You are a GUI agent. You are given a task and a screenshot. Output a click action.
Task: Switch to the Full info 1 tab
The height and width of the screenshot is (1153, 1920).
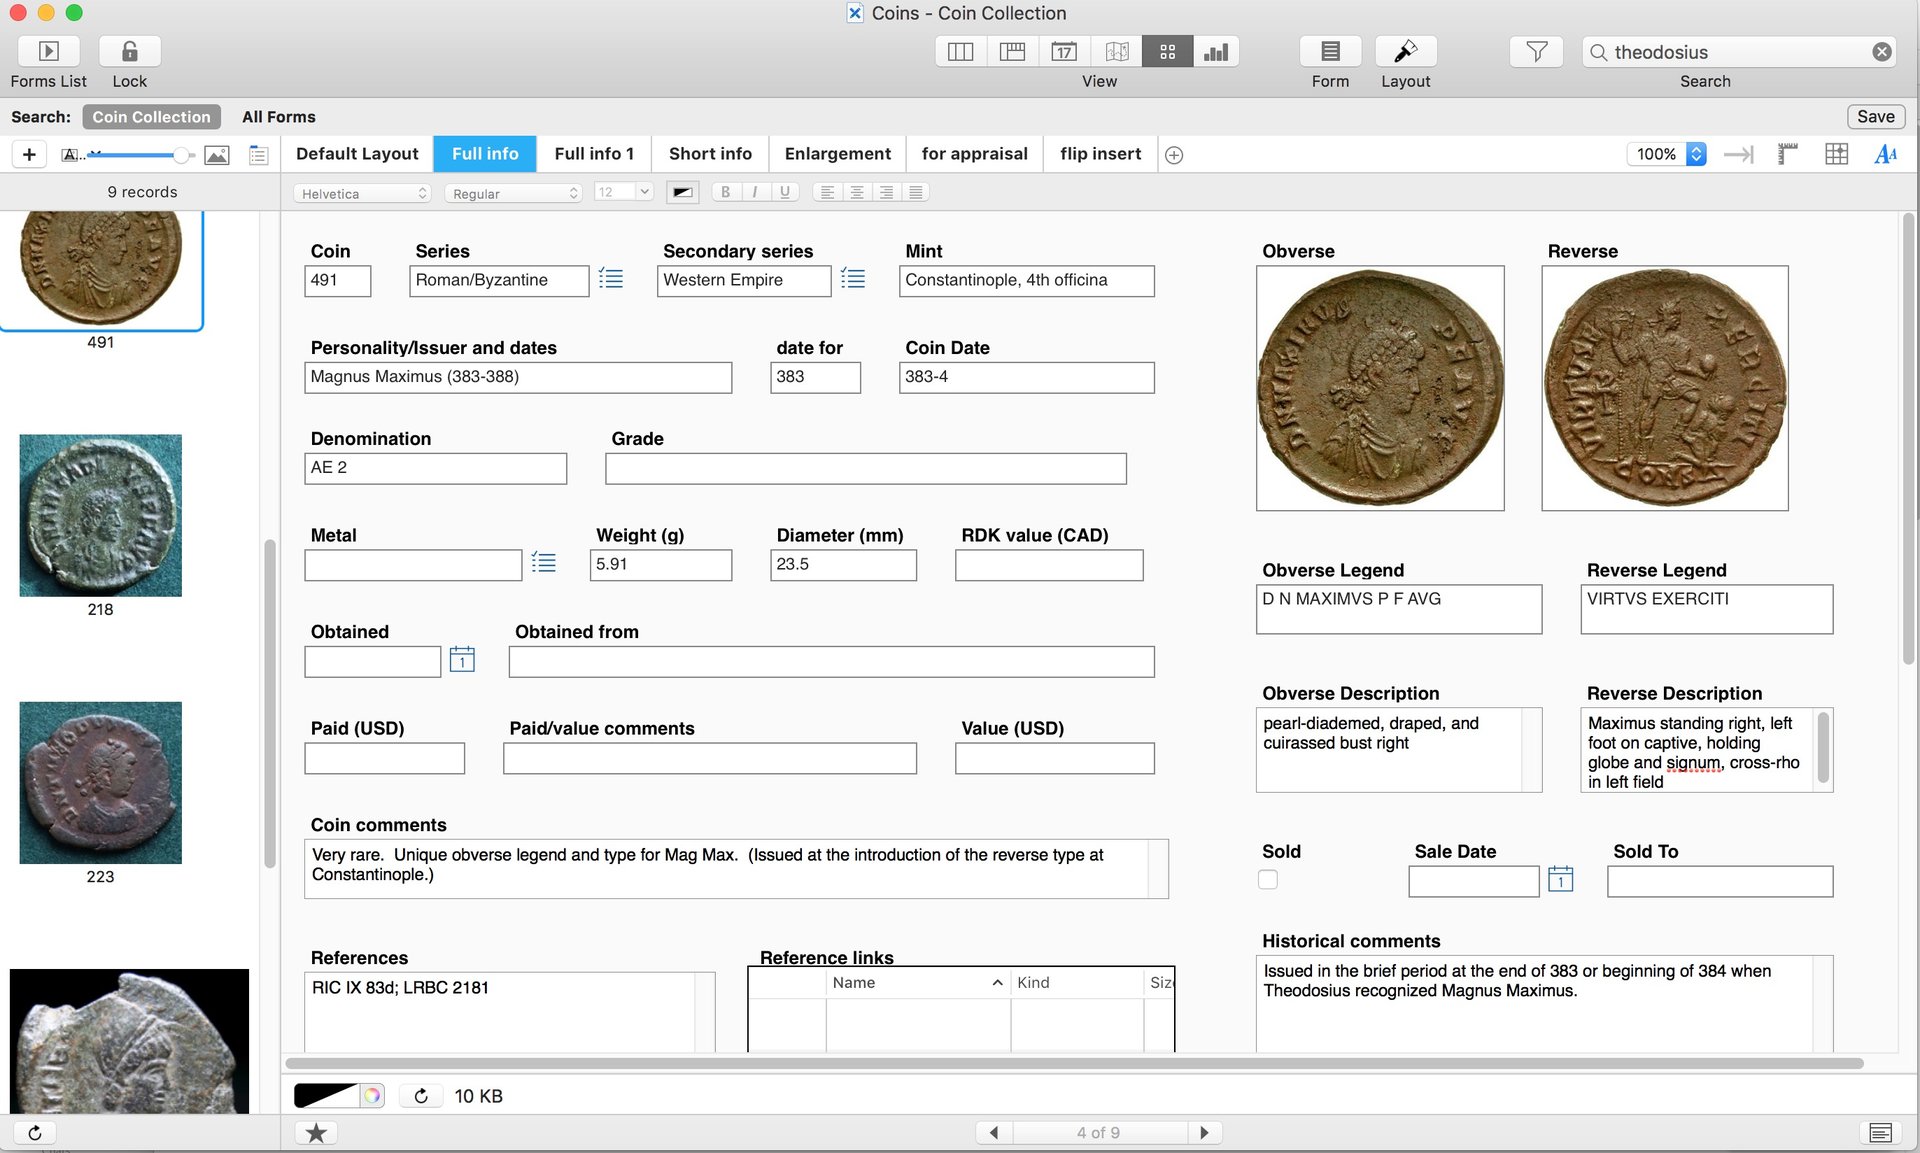594,154
